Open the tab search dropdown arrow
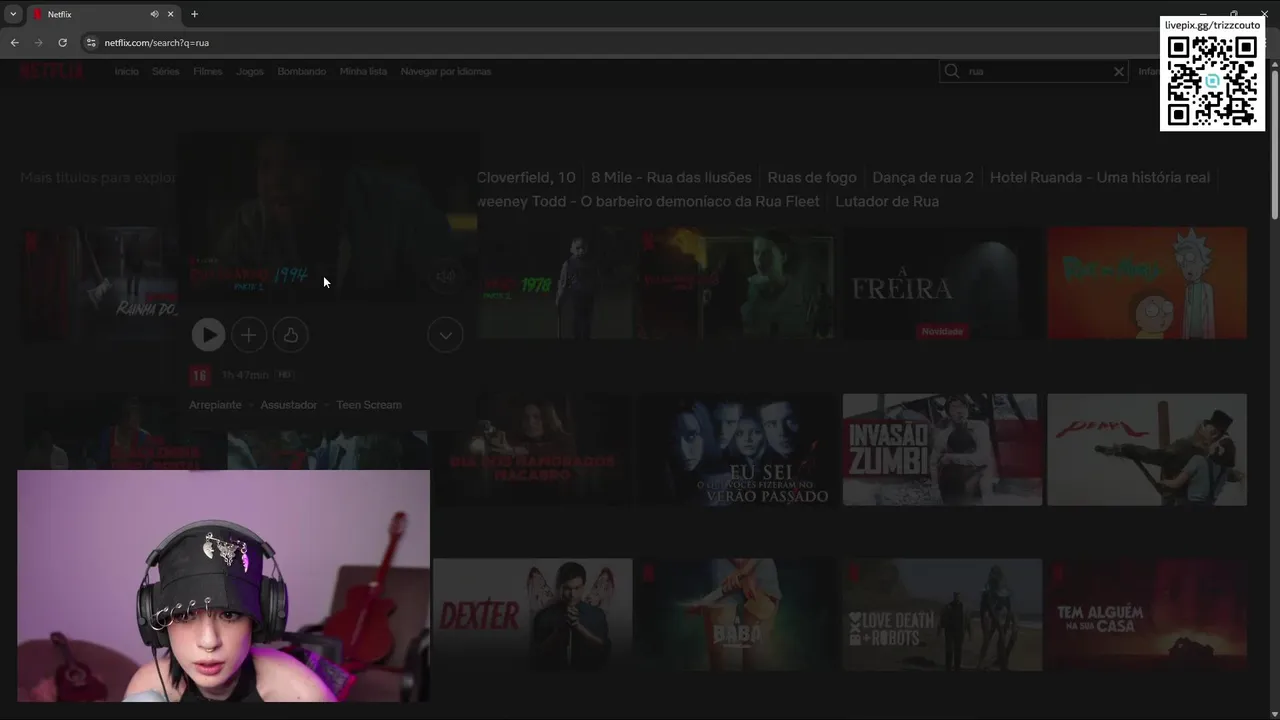 tap(12, 14)
